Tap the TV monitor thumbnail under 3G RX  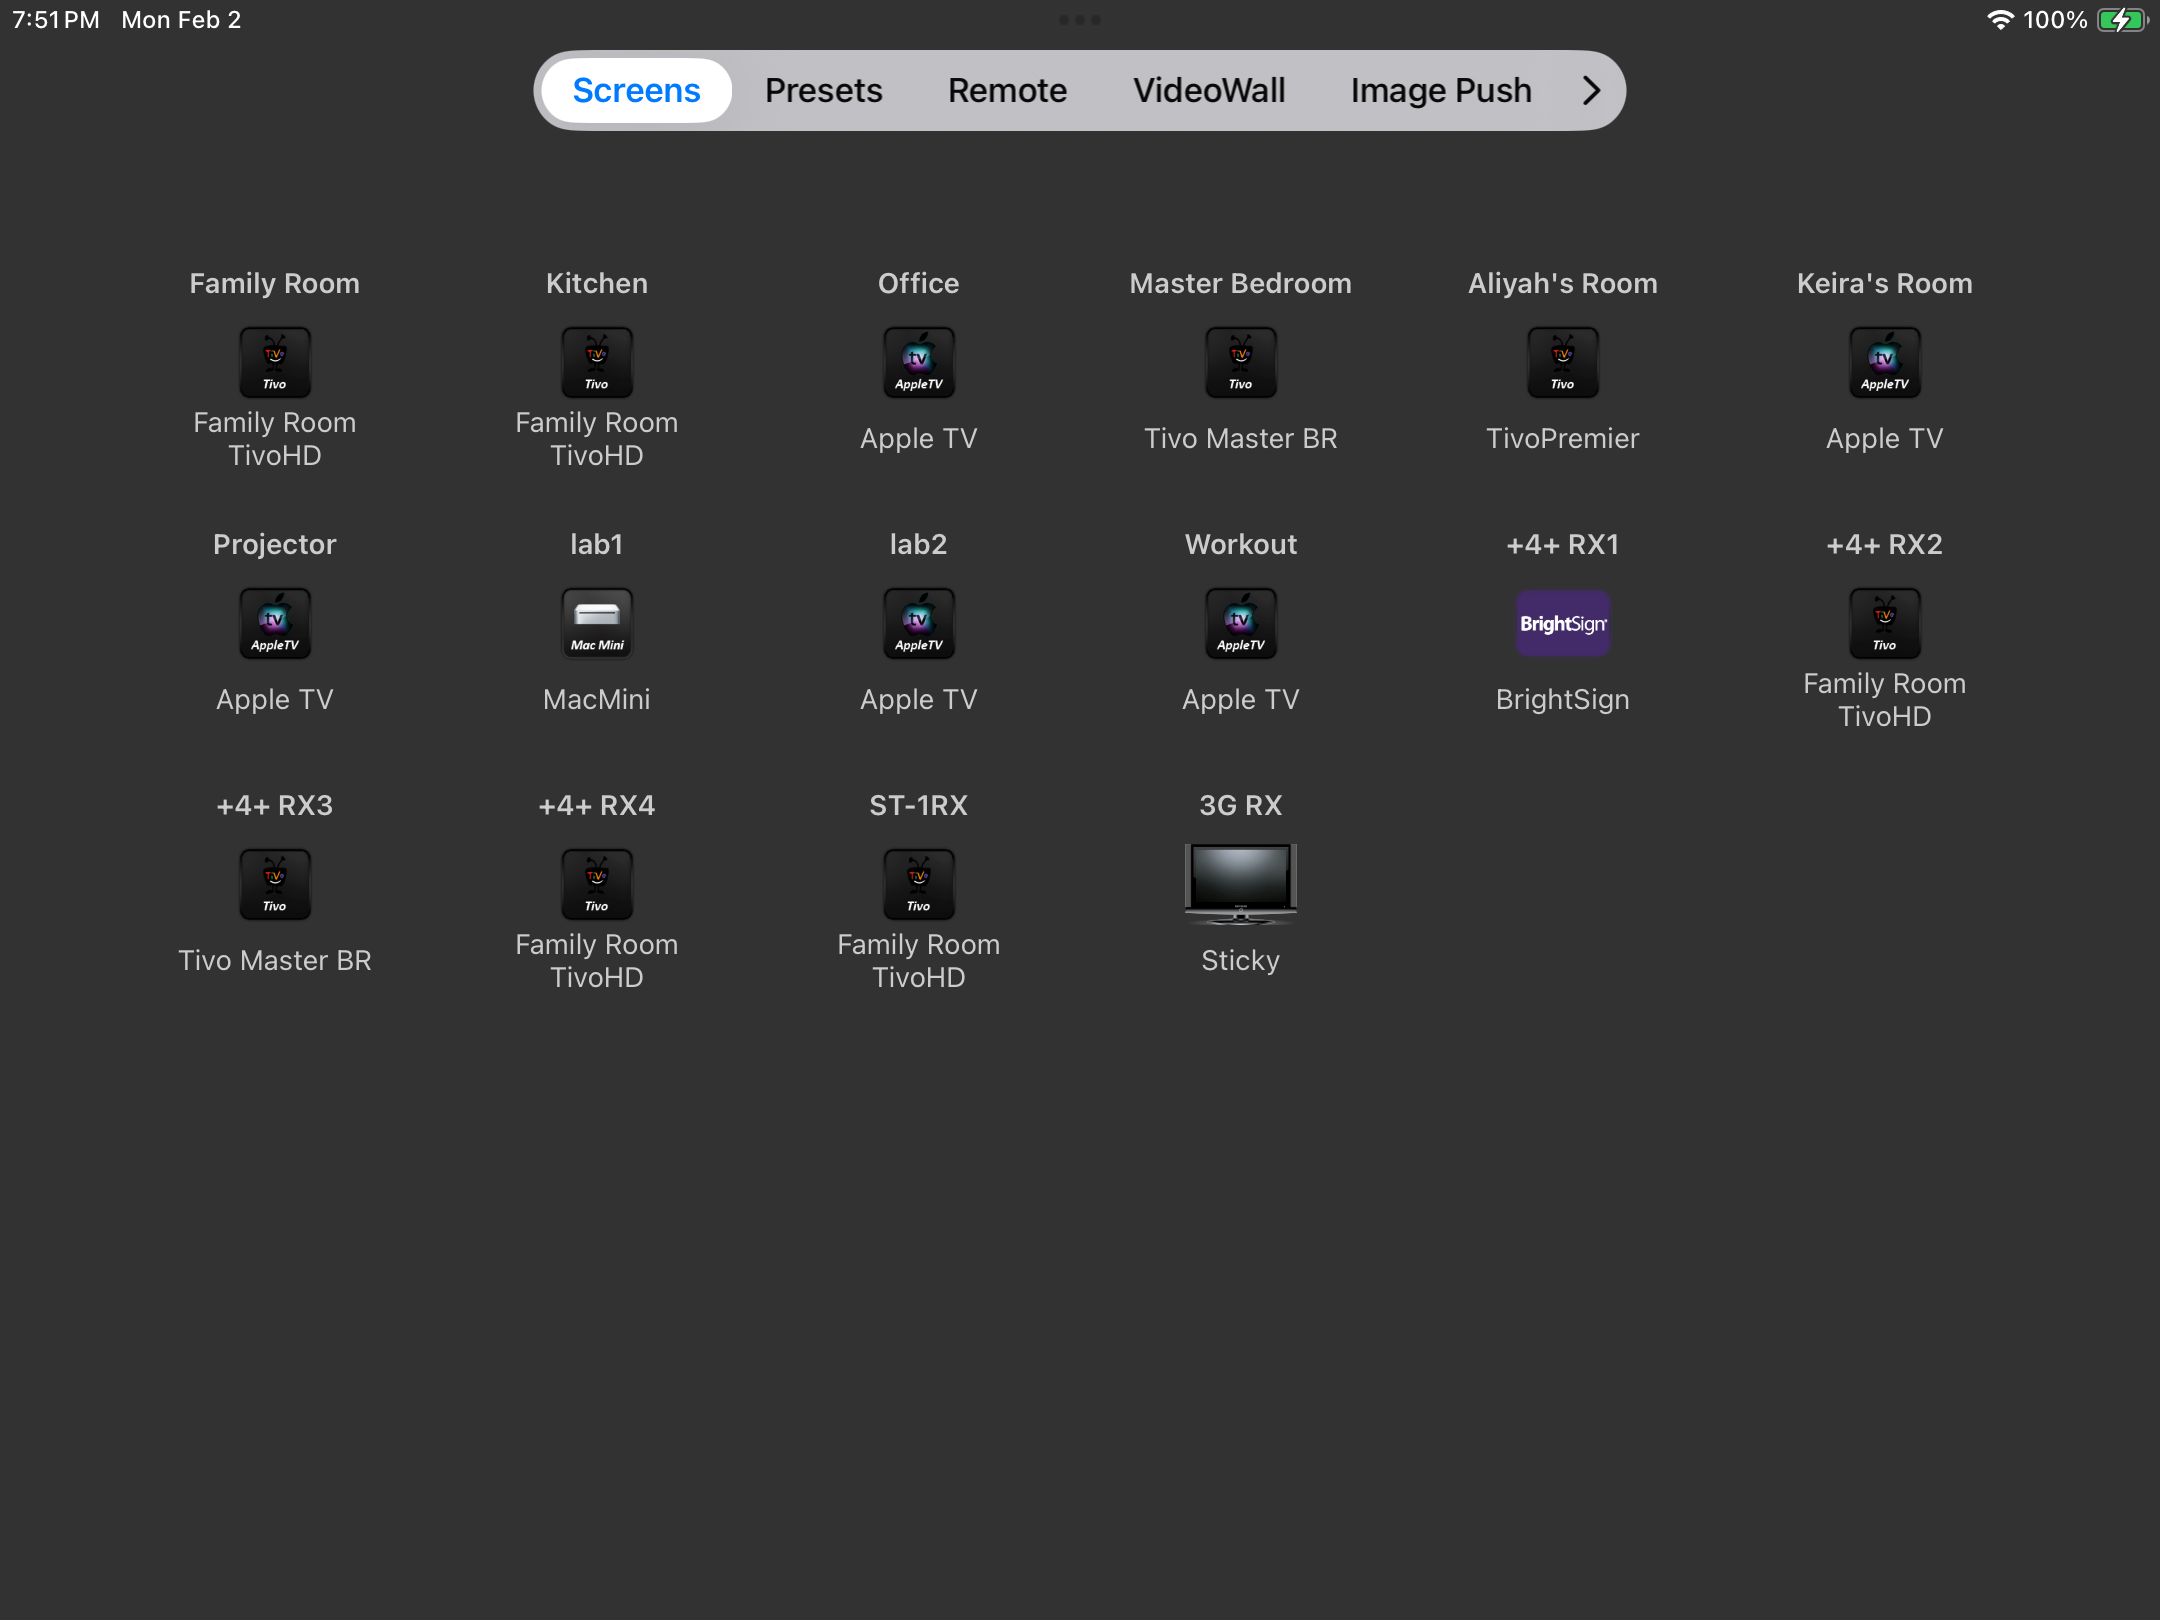1240,883
